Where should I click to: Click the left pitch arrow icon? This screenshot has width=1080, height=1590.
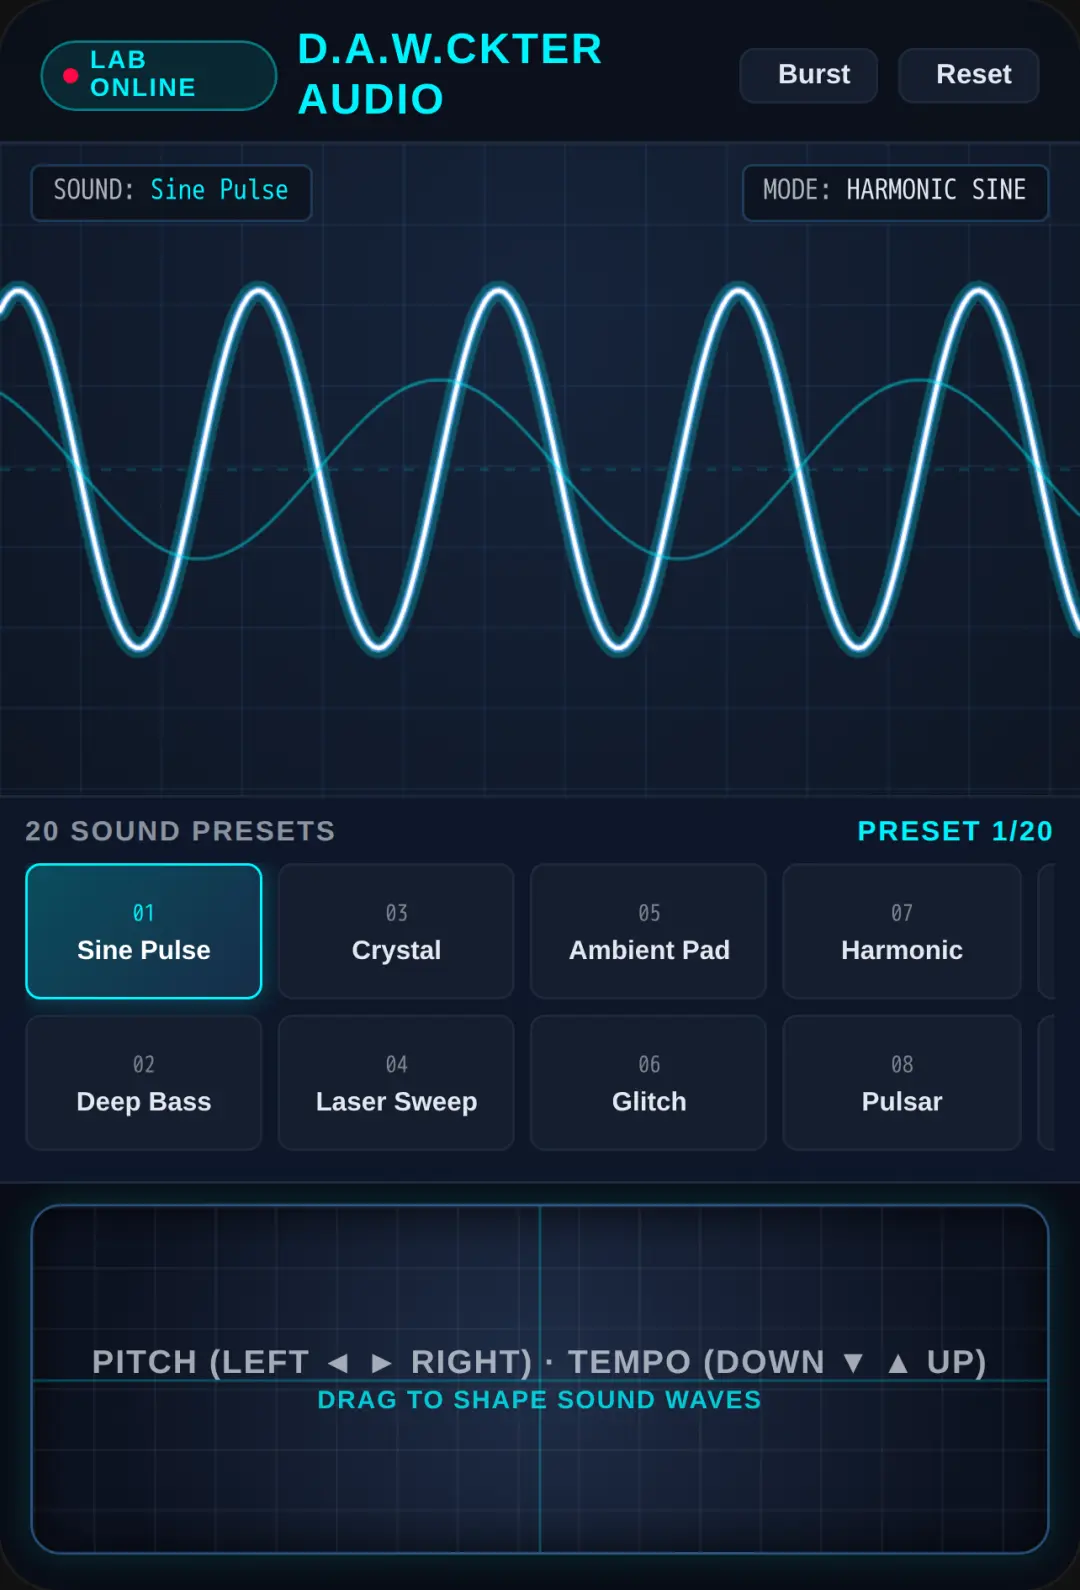[x=338, y=1363]
